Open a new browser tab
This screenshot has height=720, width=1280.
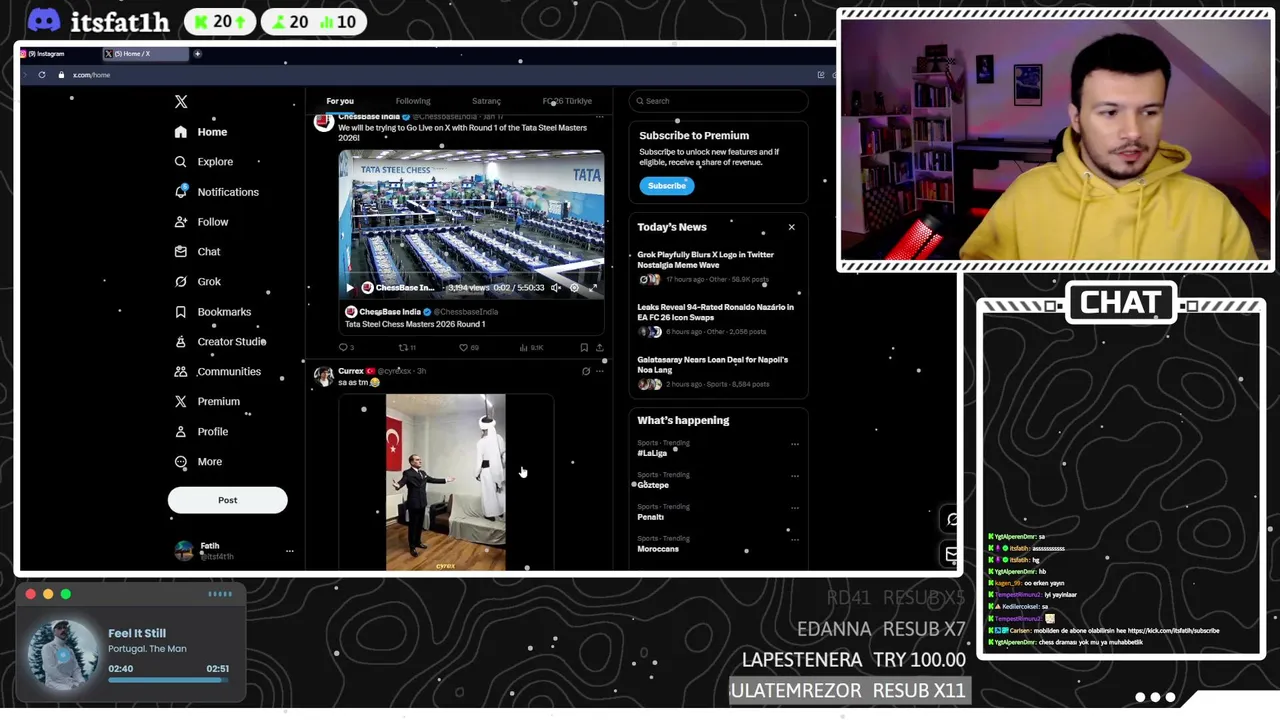197,54
